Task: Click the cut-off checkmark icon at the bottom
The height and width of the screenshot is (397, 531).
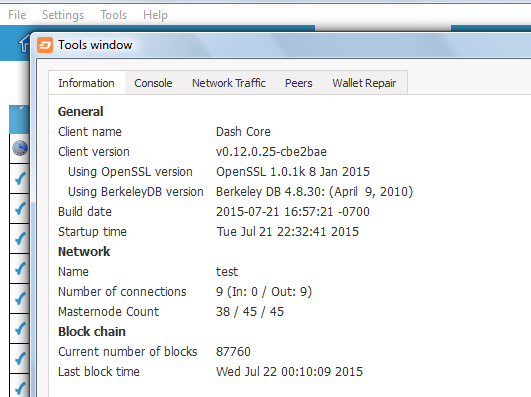Action: point(20,388)
